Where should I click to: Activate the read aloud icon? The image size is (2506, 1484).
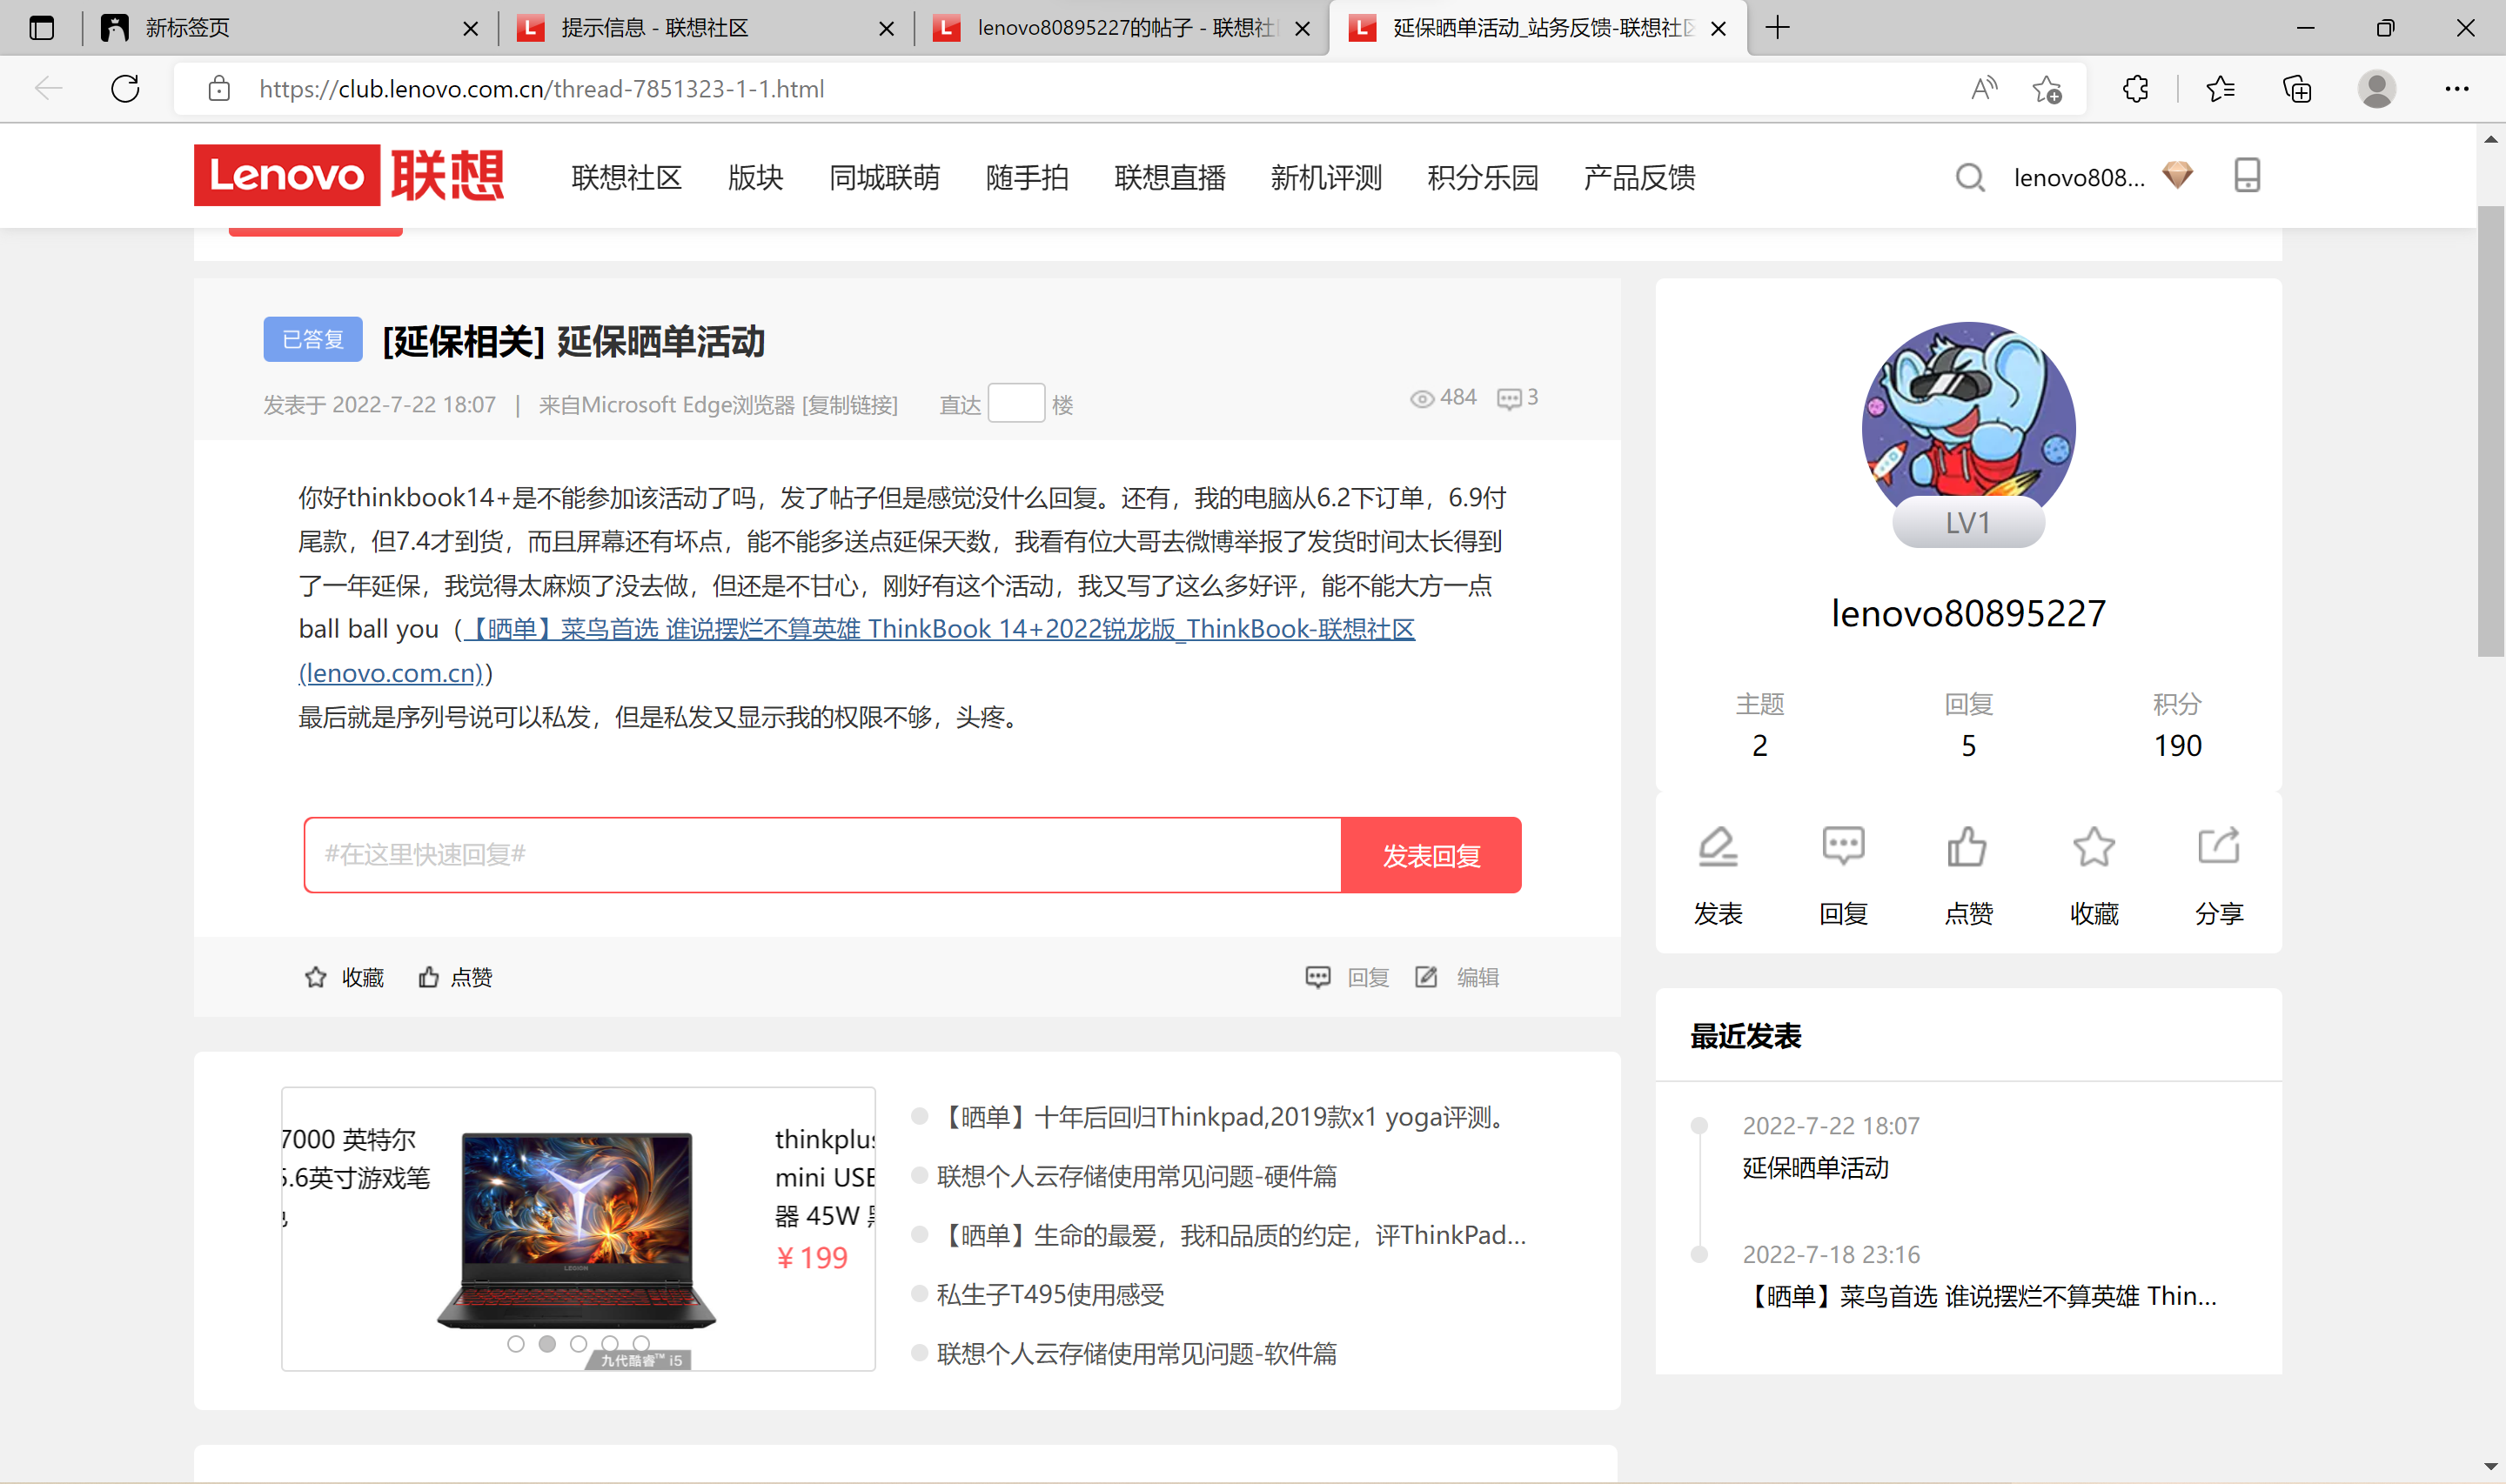click(x=1984, y=89)
